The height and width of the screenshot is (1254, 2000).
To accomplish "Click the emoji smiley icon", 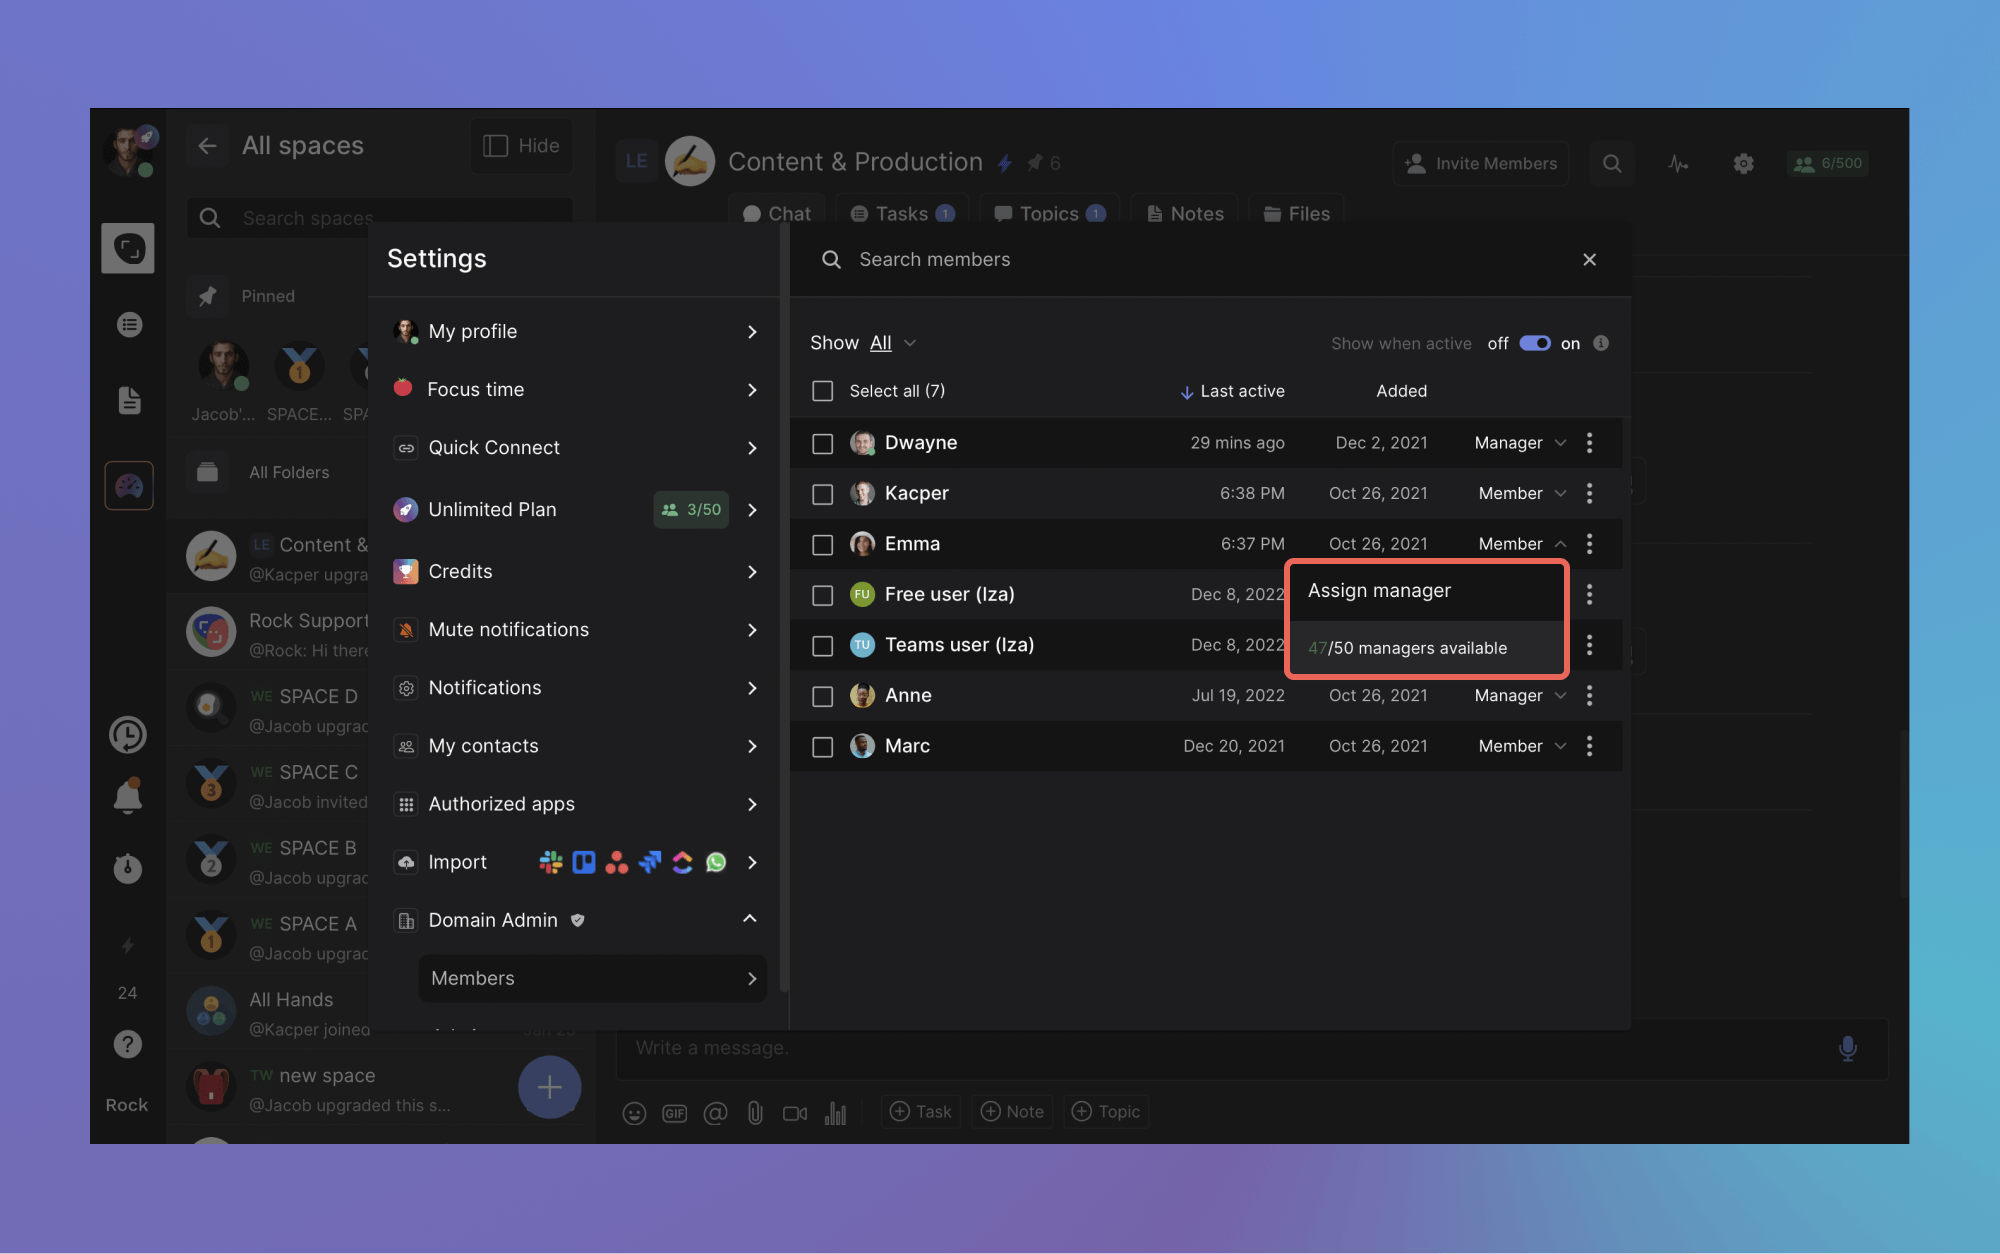I will click(x=634, y=1113).
